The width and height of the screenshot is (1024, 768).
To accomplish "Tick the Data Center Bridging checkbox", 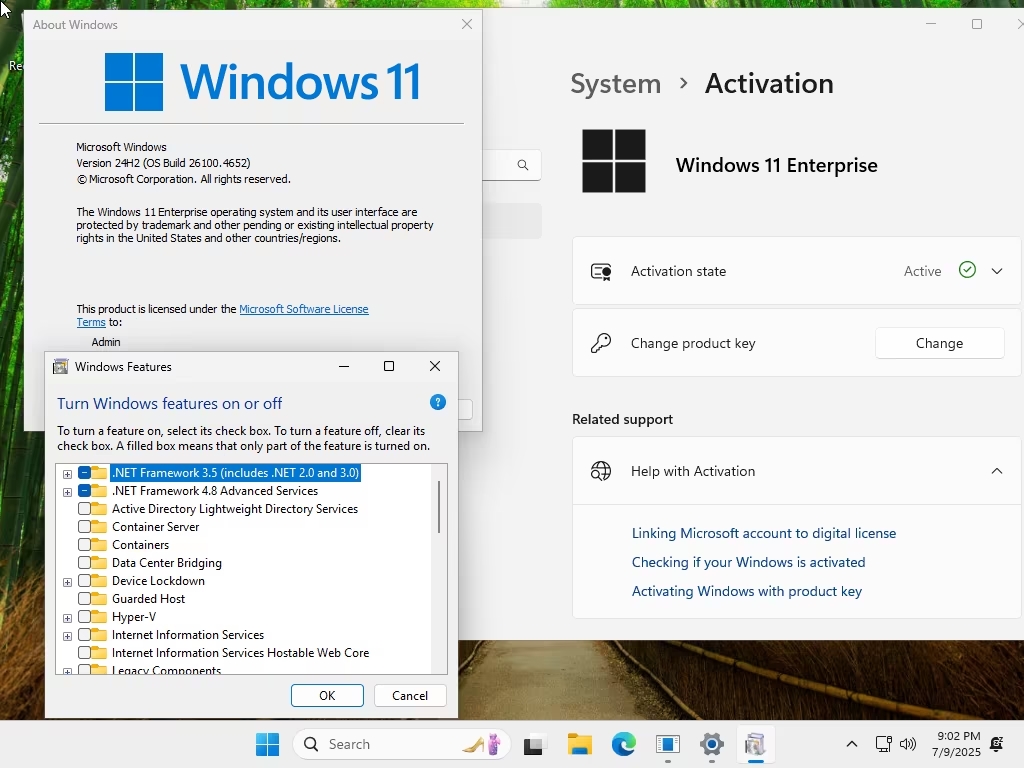I will click(x=84, y=562).
